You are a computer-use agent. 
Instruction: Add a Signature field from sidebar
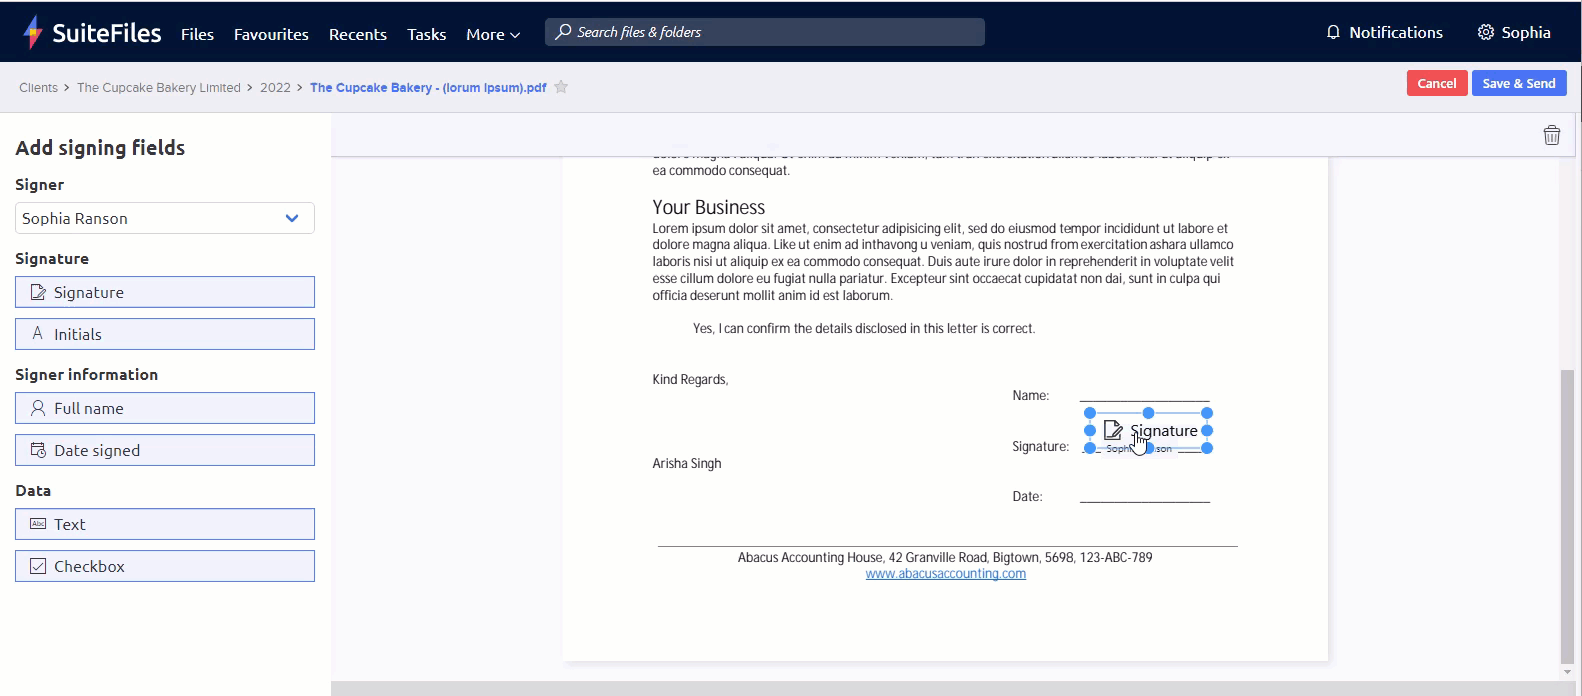(165, 292)
